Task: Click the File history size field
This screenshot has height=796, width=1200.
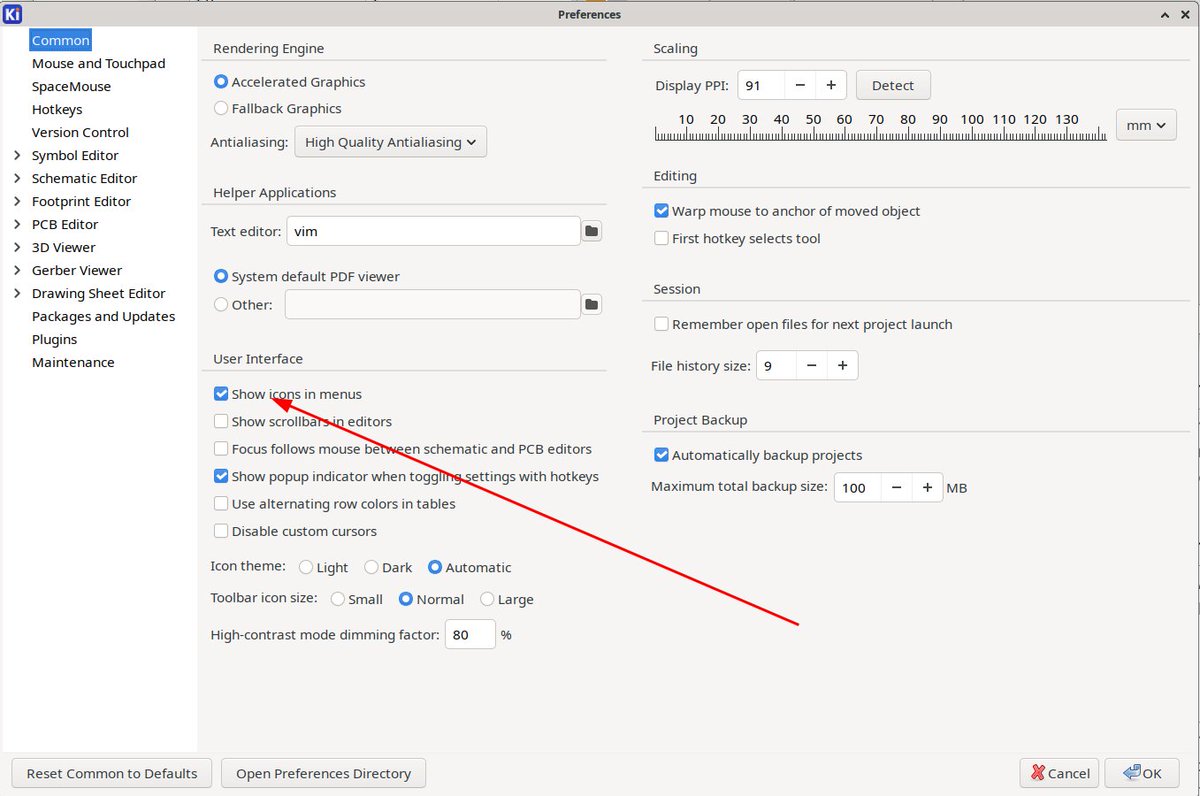Action: (x=776, y=366)
